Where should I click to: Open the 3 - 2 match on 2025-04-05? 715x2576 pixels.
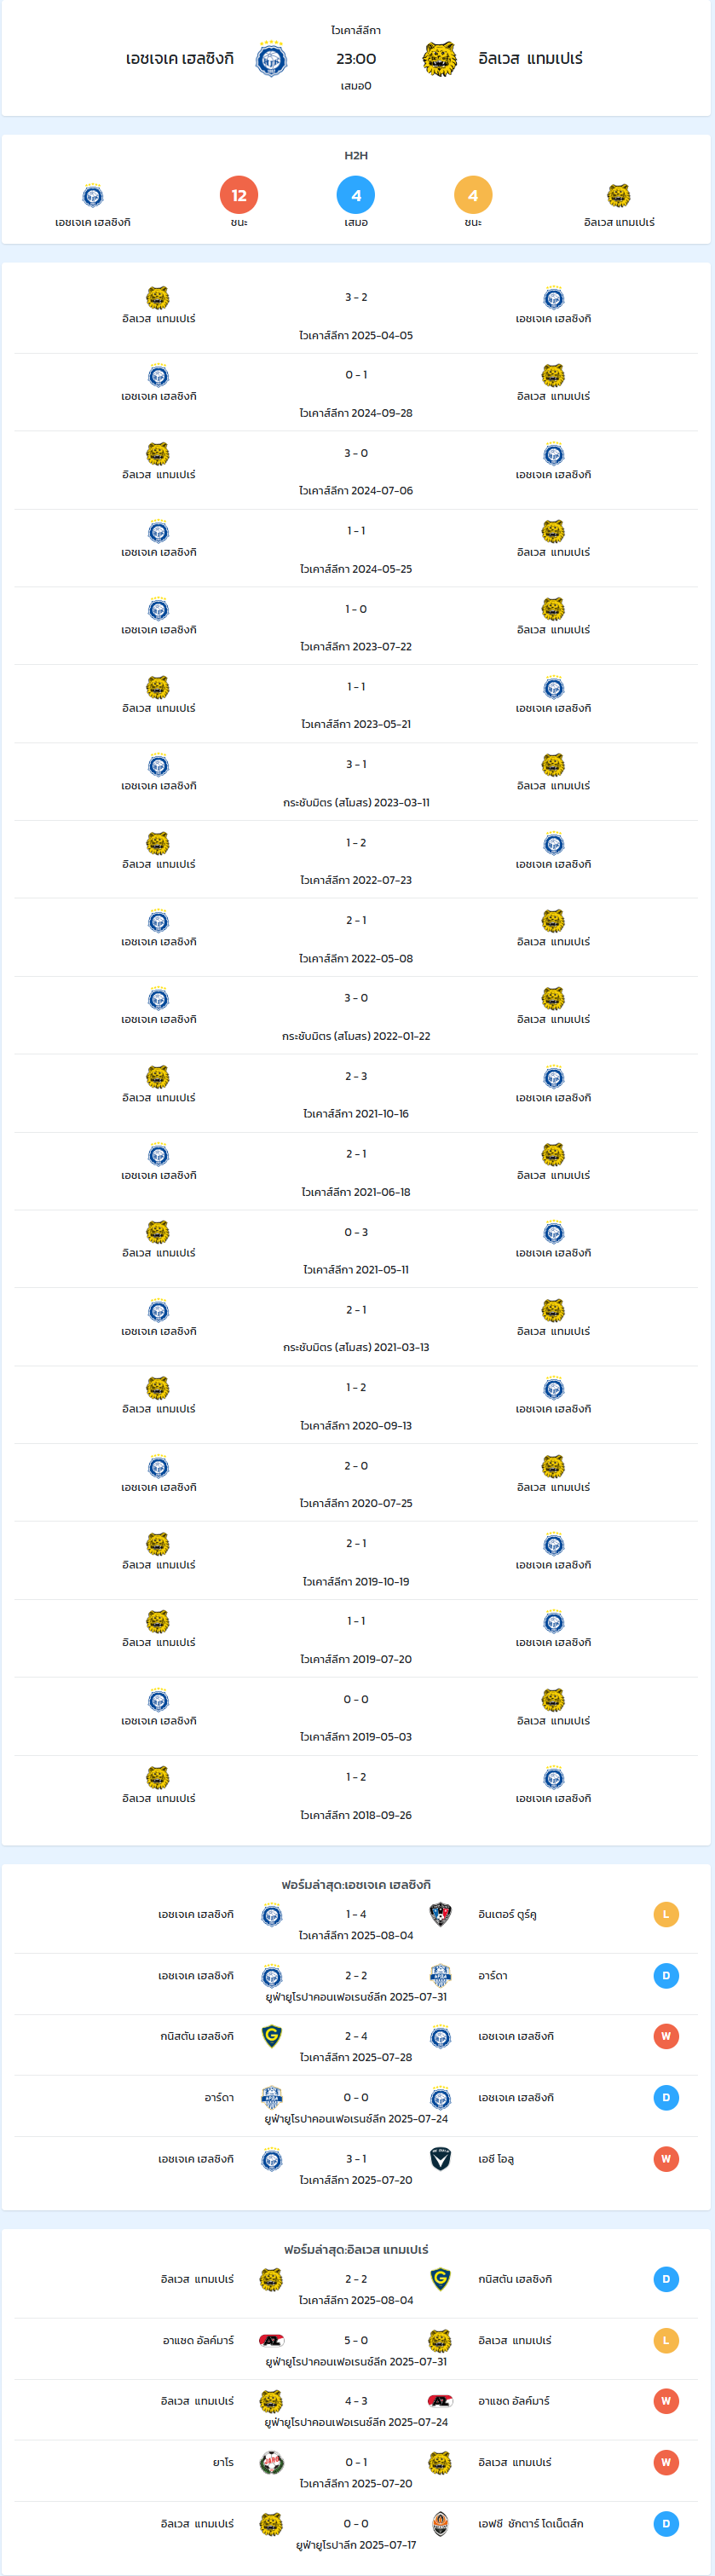[x=356, y=315]
